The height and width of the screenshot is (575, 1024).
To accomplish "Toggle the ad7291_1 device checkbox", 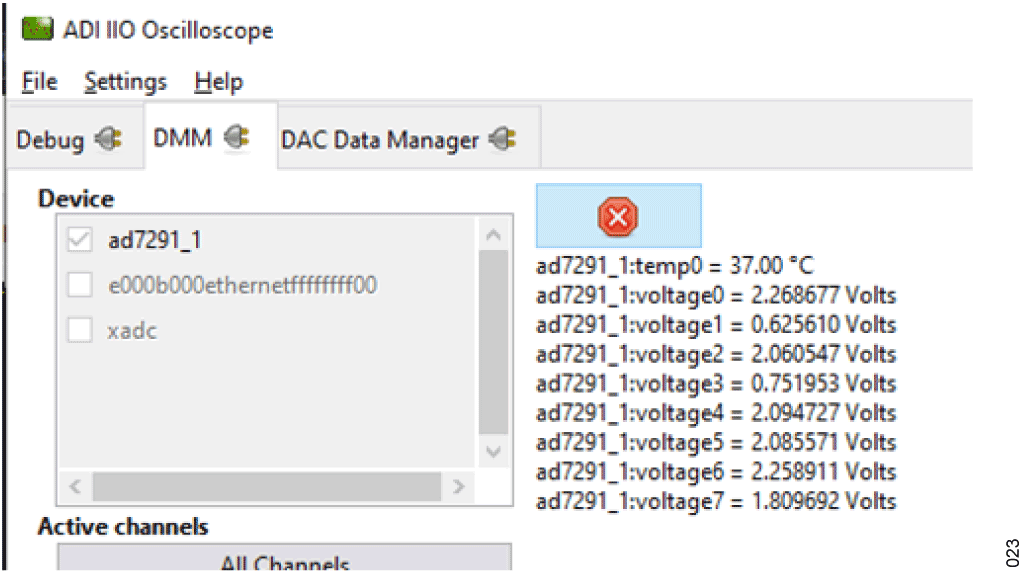I will 80,239.
